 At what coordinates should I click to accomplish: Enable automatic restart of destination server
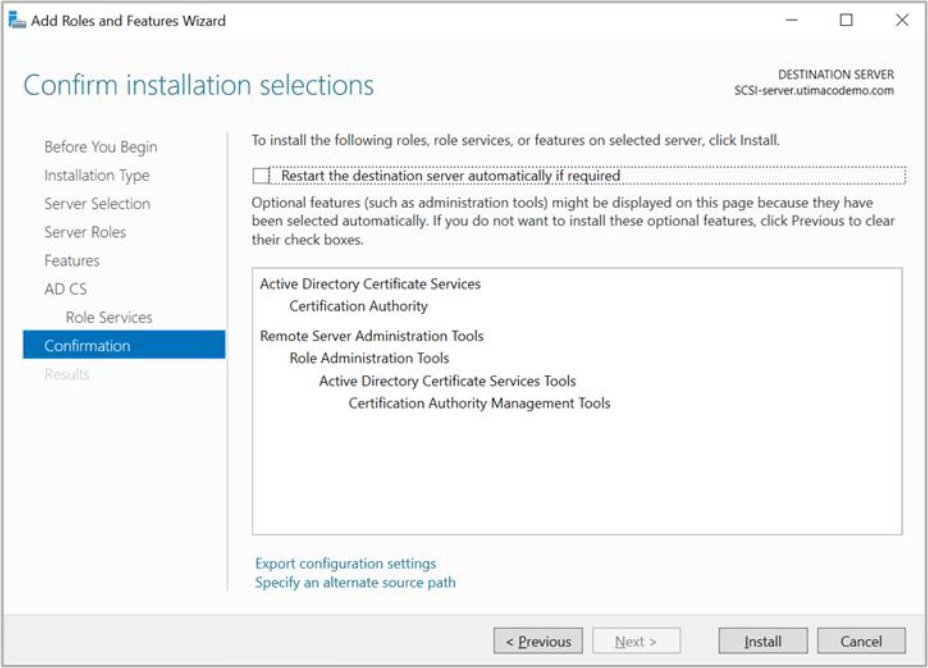pyautogui.click(x=262, y=176)
